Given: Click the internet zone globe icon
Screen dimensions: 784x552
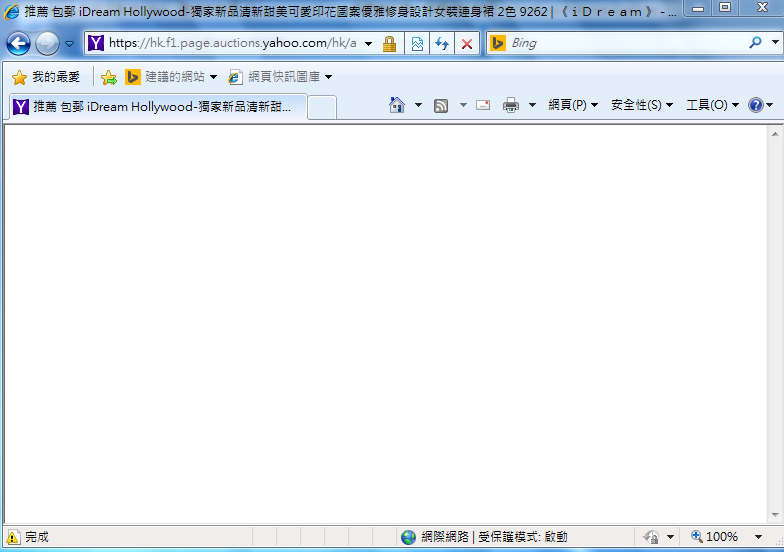Looking at the screenshot, I should [408, 538].
